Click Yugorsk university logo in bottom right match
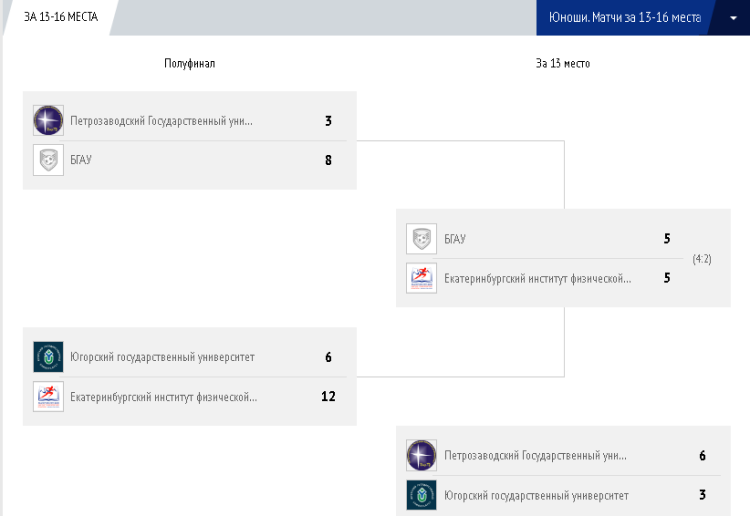 (x=422, y=495)
